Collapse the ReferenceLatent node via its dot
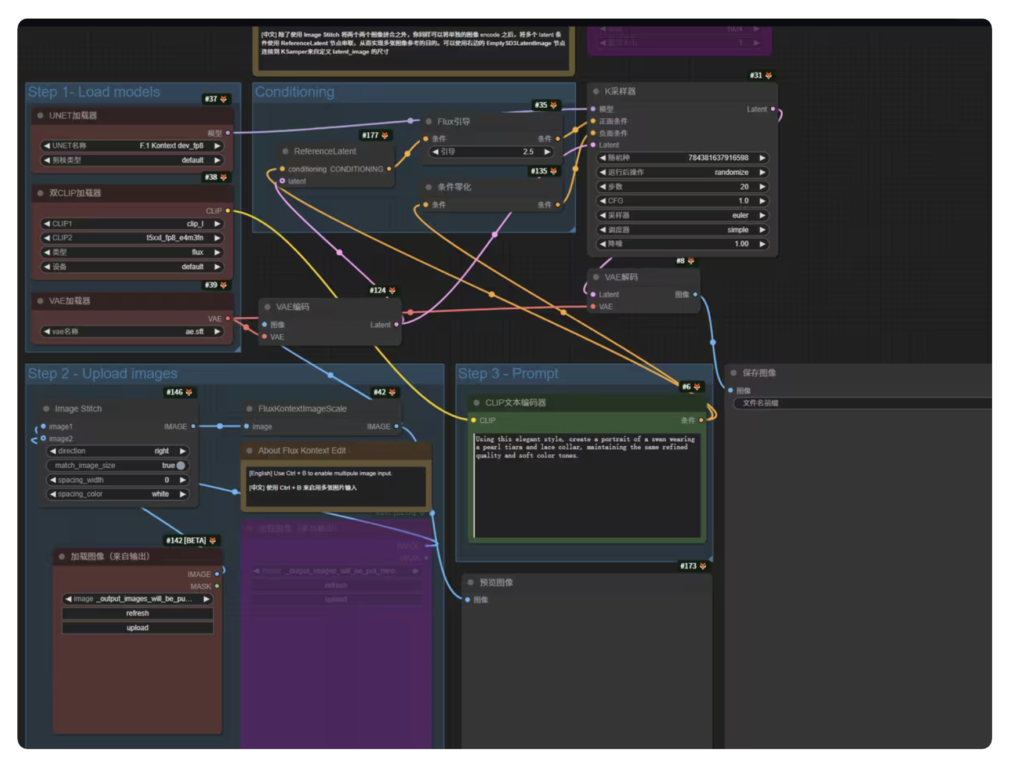 pos(285,152)
